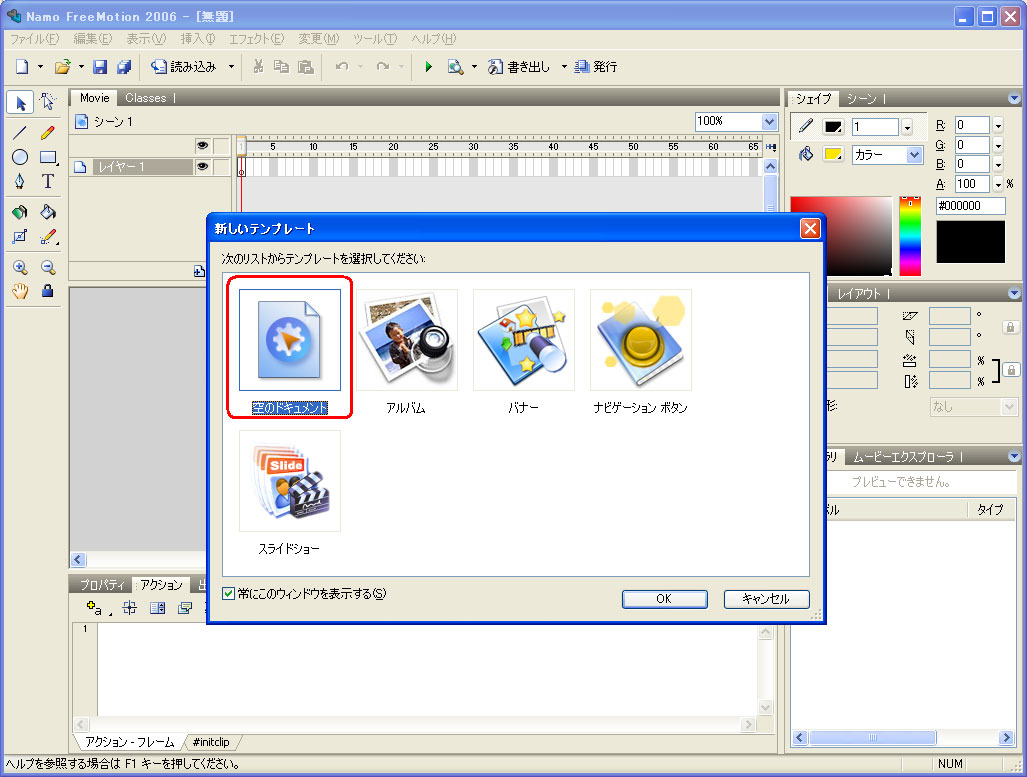
Task: Select the arrow selection tool
Action: click(x=20, y=102)
